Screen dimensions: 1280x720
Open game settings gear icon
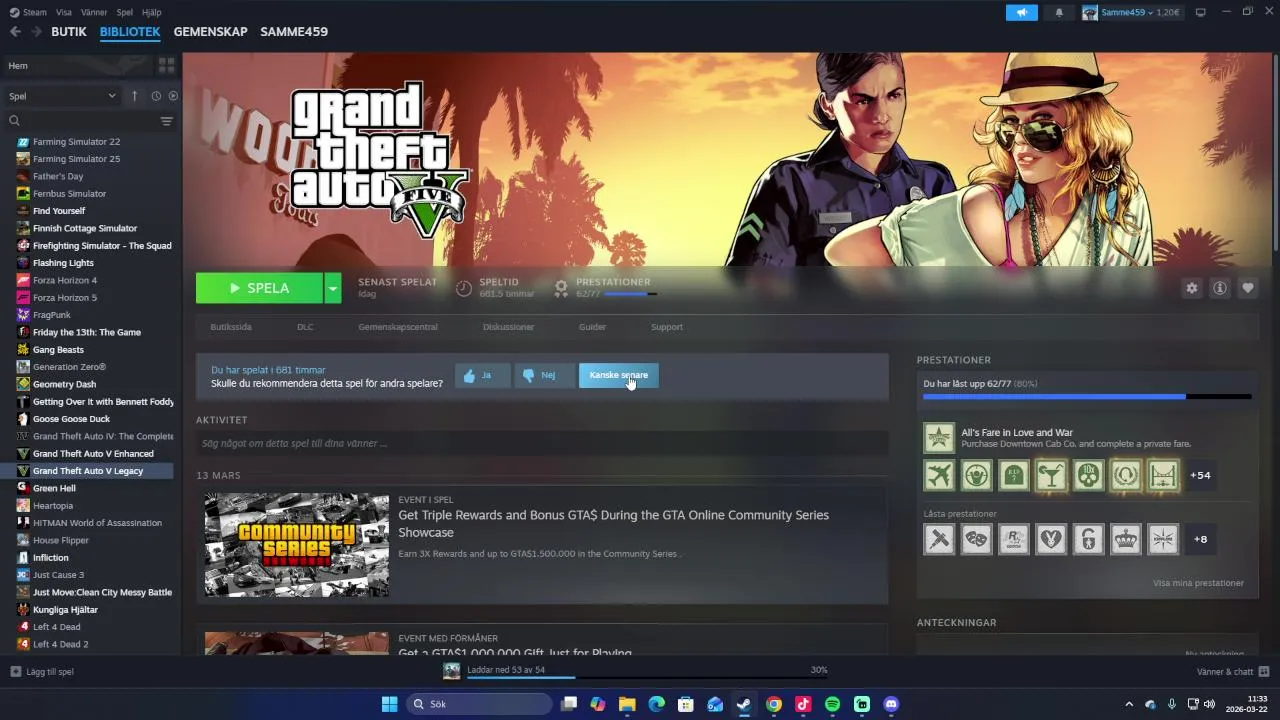[x=1191, y=288]
